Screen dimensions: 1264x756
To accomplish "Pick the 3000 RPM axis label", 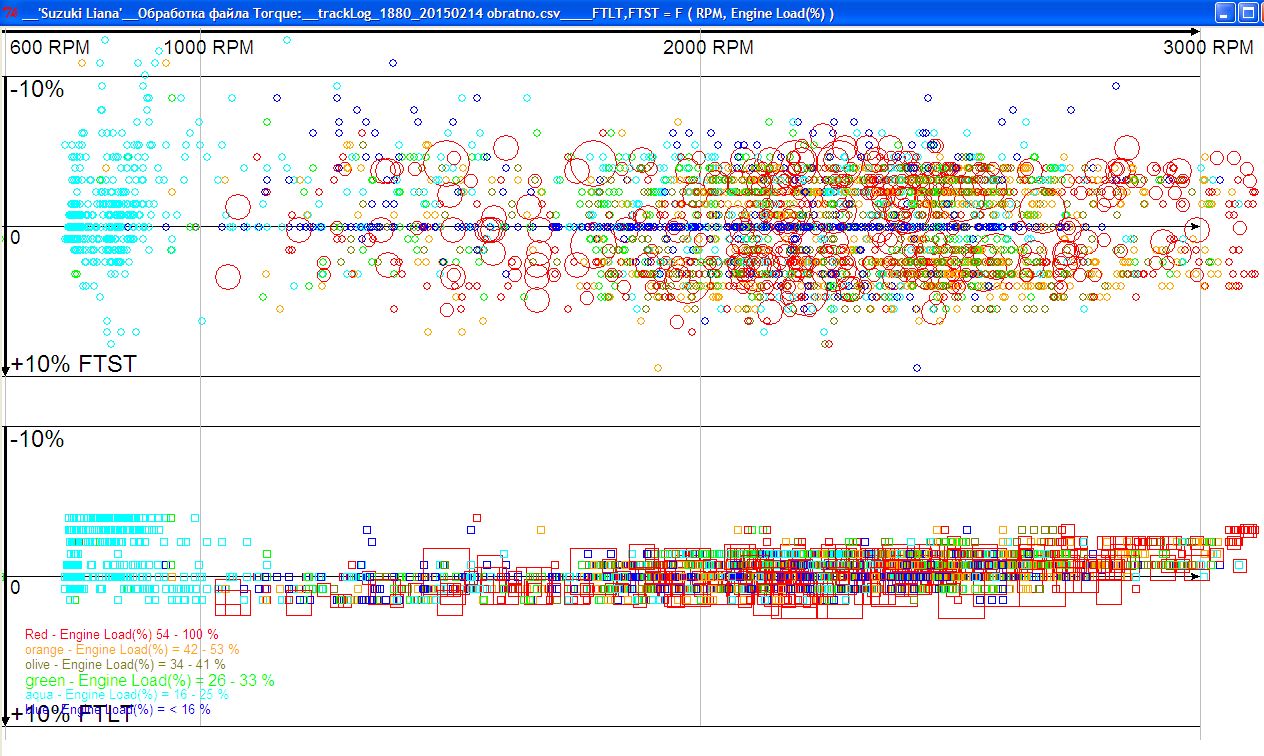I will pos(1208,48).
